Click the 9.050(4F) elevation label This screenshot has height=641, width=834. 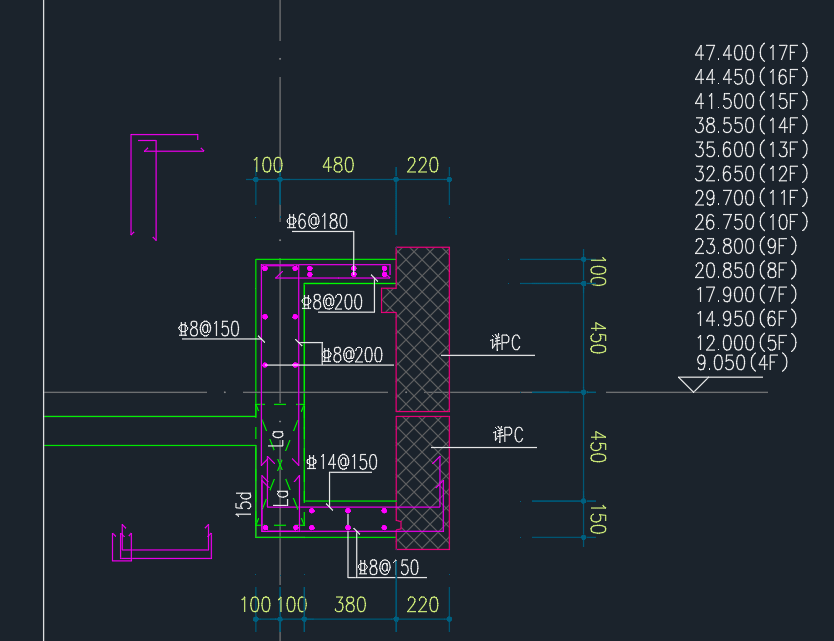(x=742, y=363)
